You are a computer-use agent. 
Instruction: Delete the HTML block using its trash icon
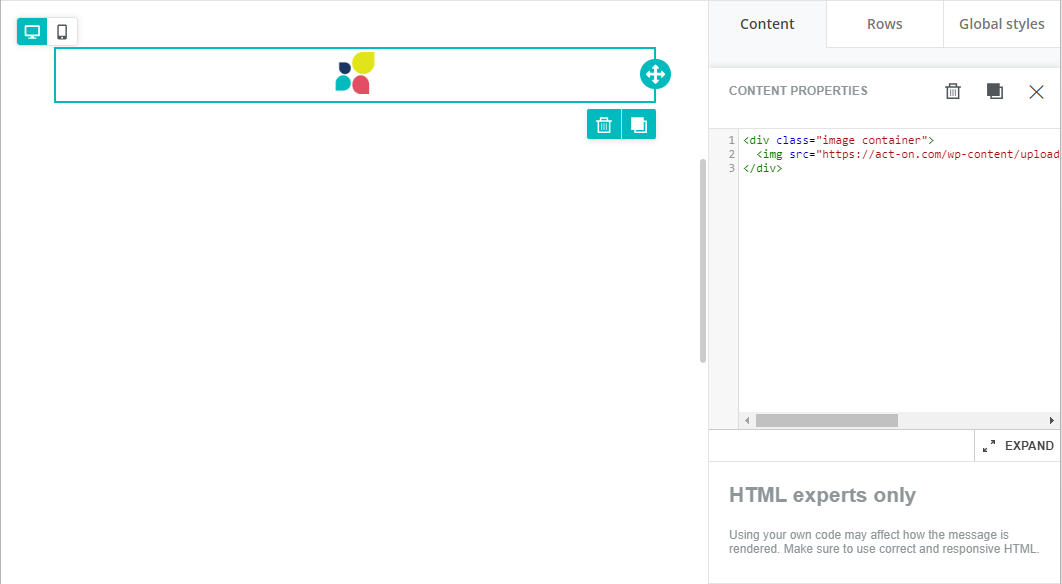(604, 124)
